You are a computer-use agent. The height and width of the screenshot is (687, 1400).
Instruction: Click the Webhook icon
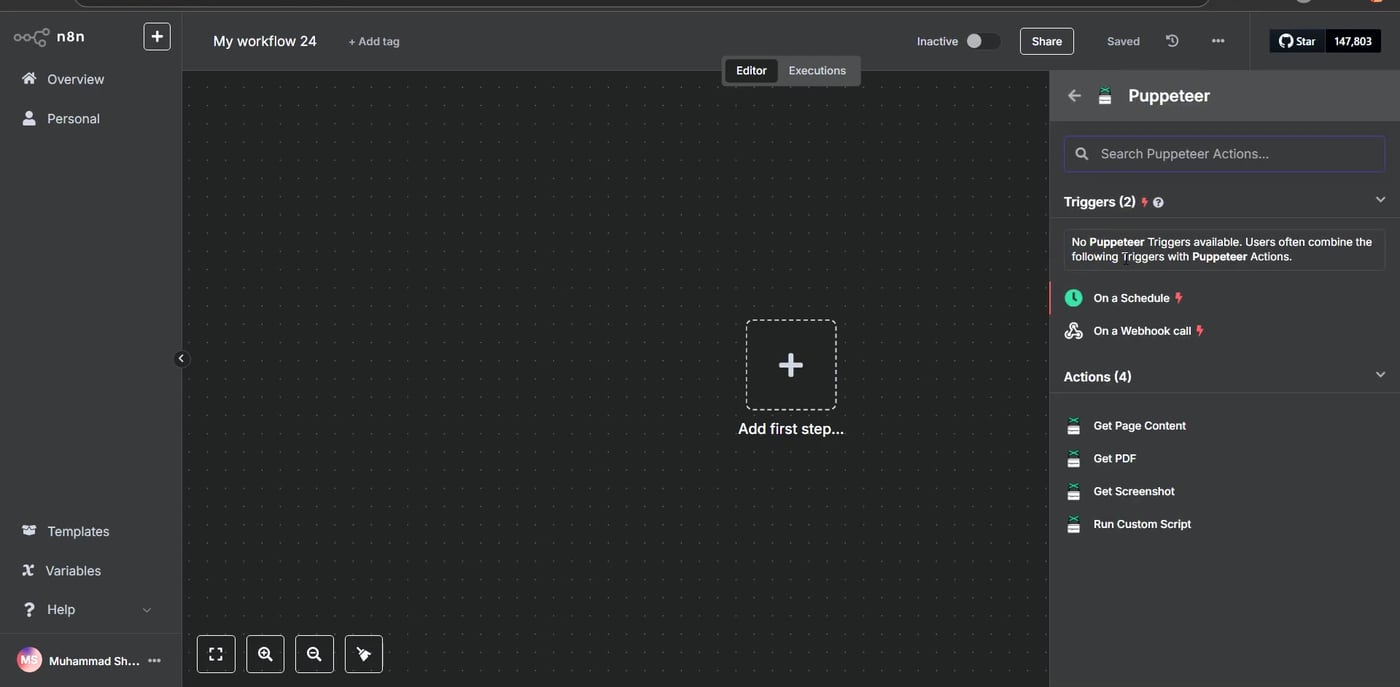pyautogui.click(x=1073, y=331)
